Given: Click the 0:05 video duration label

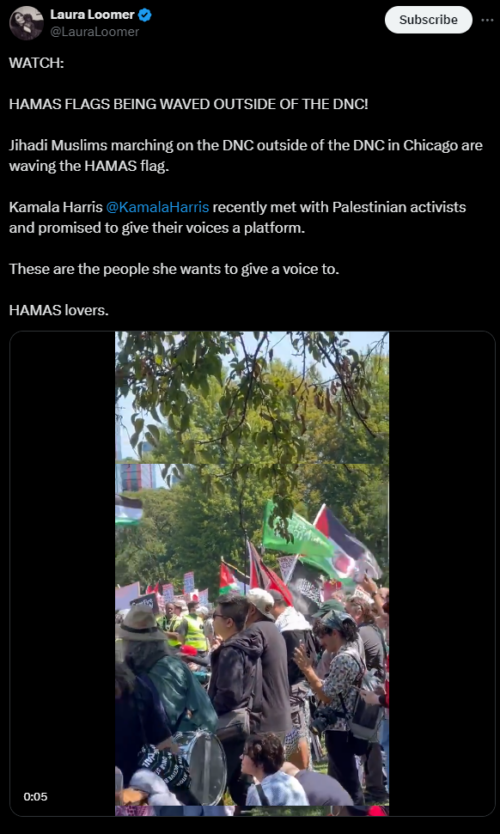Looking at the screenshot, I should tap(35, 797).
